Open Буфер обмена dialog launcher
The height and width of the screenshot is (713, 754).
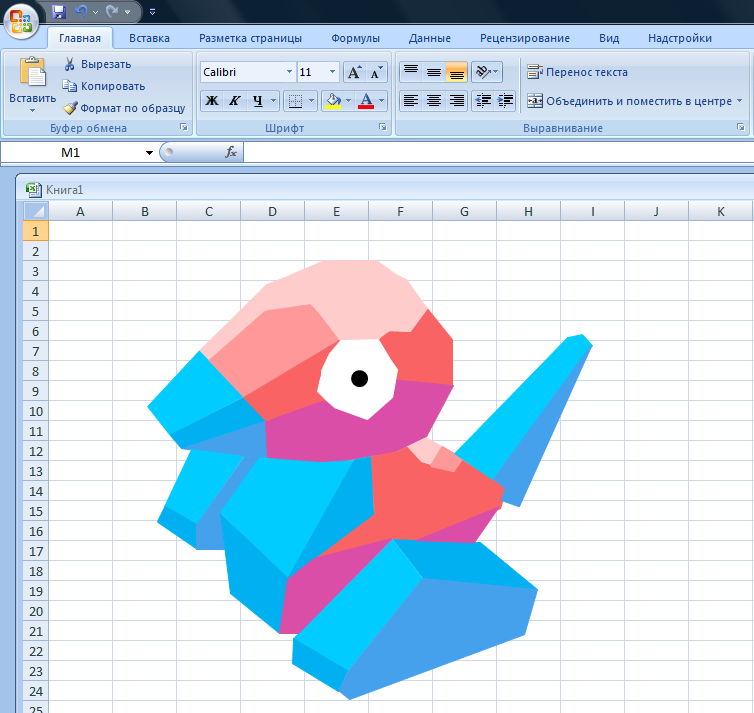[184, 127]
